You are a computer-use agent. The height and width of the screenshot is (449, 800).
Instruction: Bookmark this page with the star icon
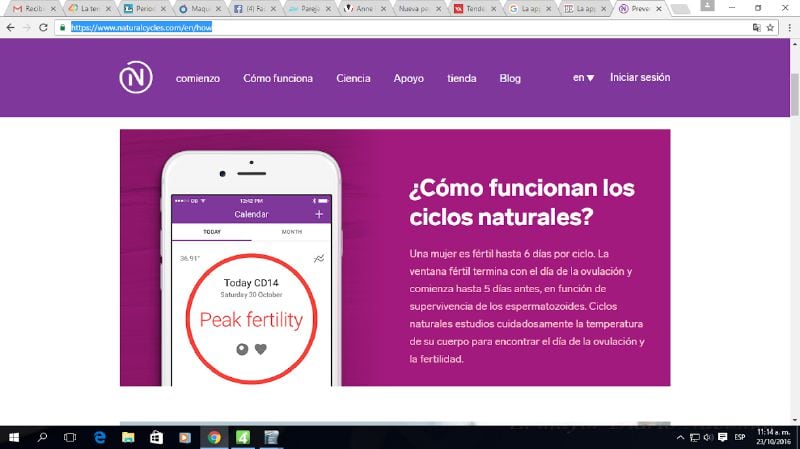(x=770, y=27)
